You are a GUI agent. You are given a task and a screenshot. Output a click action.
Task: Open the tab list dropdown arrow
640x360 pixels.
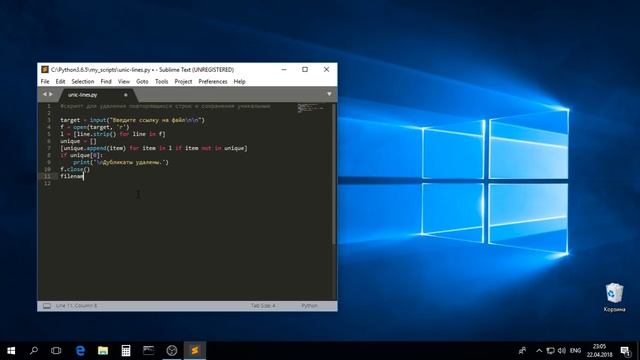coord(329,94)
